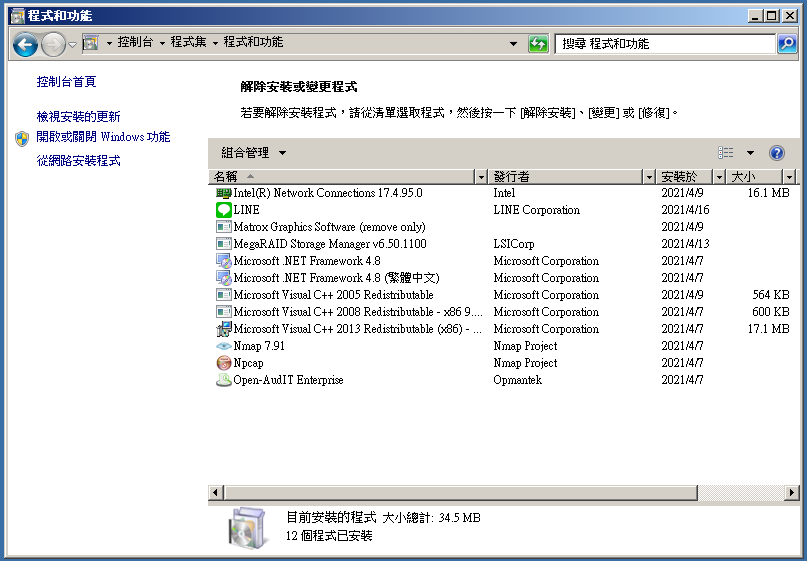Screen dimensions: 807x561
Task: Sort by the 名稱 column header
Action: point(342,177)
